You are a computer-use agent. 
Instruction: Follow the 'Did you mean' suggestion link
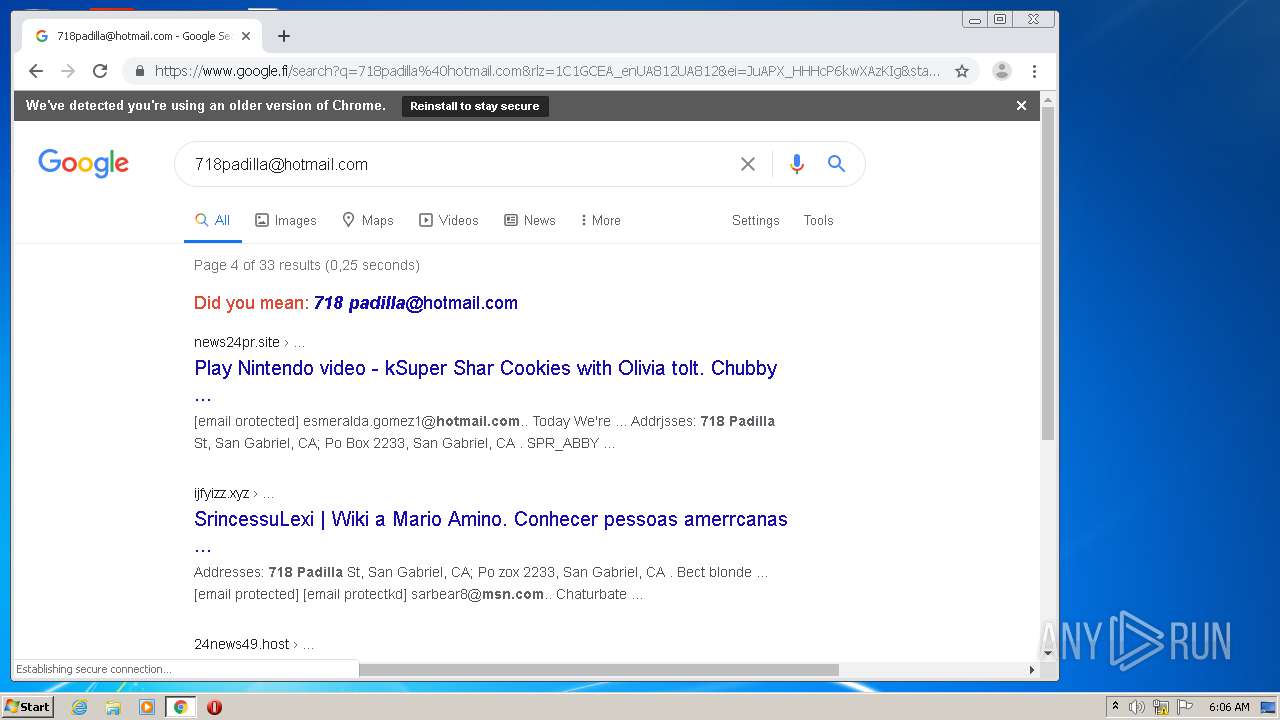(416, 303)
